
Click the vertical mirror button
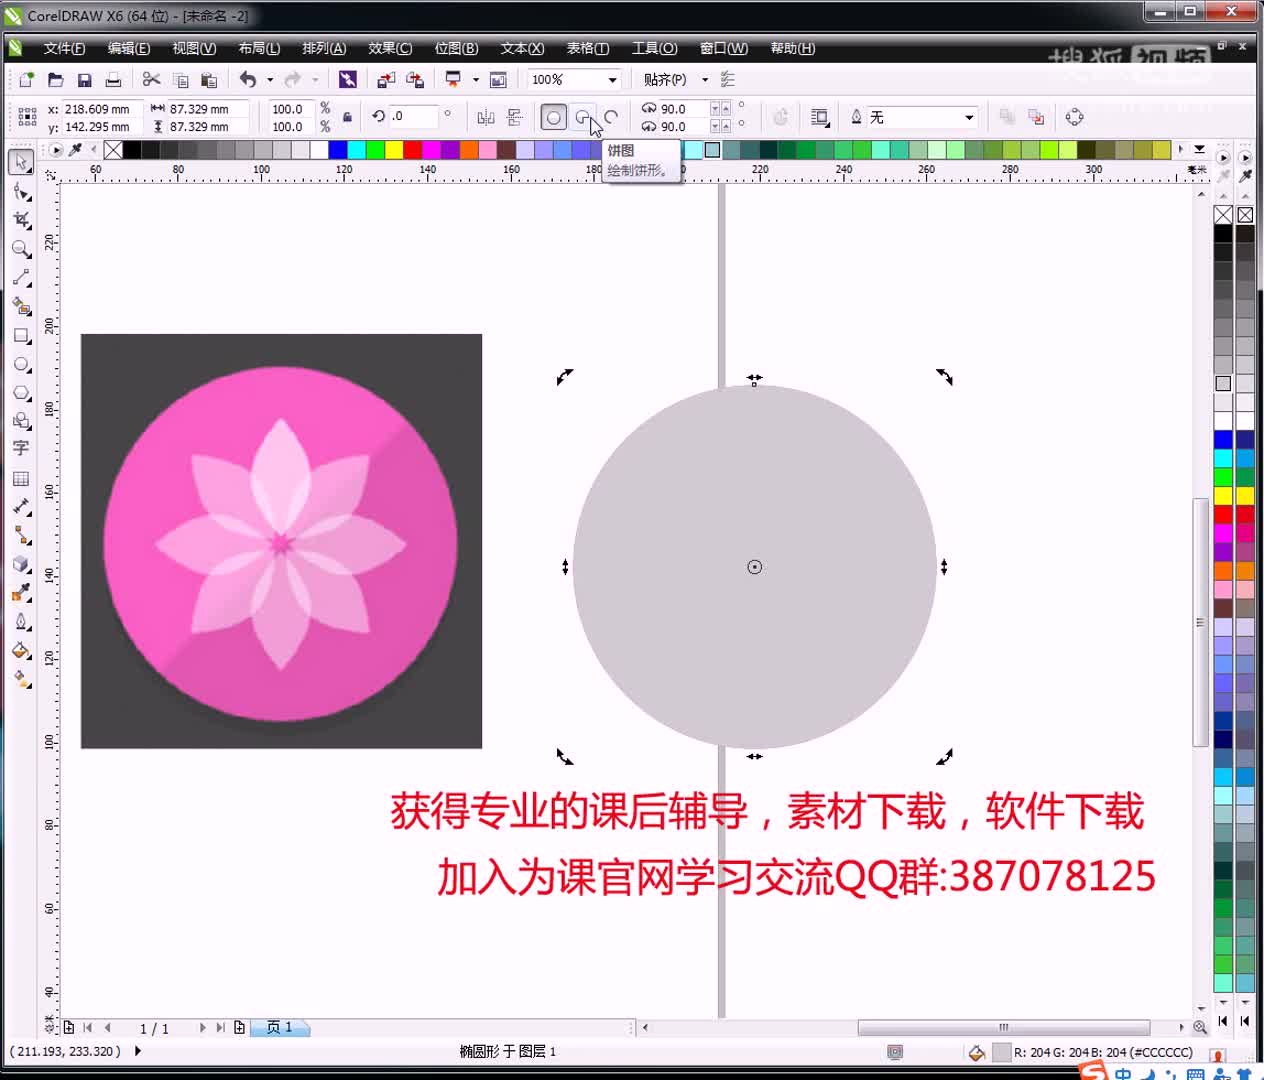click(515, 117)
